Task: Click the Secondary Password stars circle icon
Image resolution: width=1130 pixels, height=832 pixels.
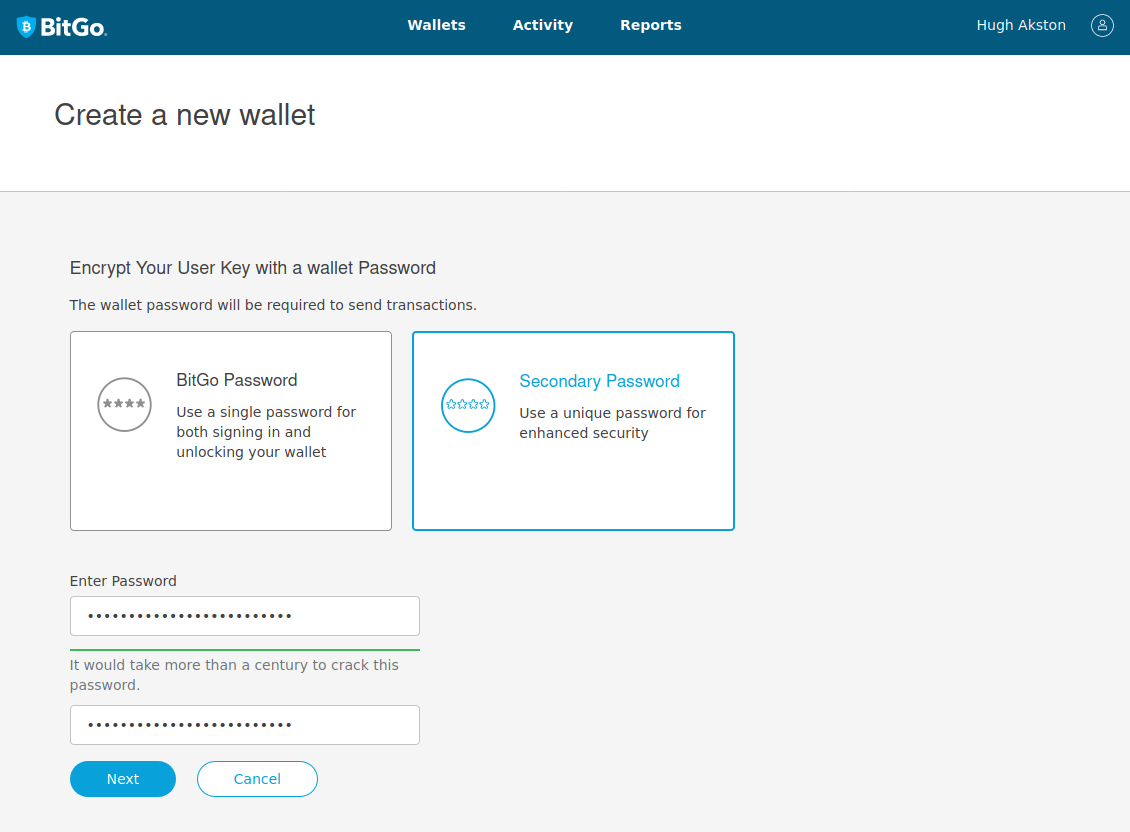Action: click(x=468, y=405)
